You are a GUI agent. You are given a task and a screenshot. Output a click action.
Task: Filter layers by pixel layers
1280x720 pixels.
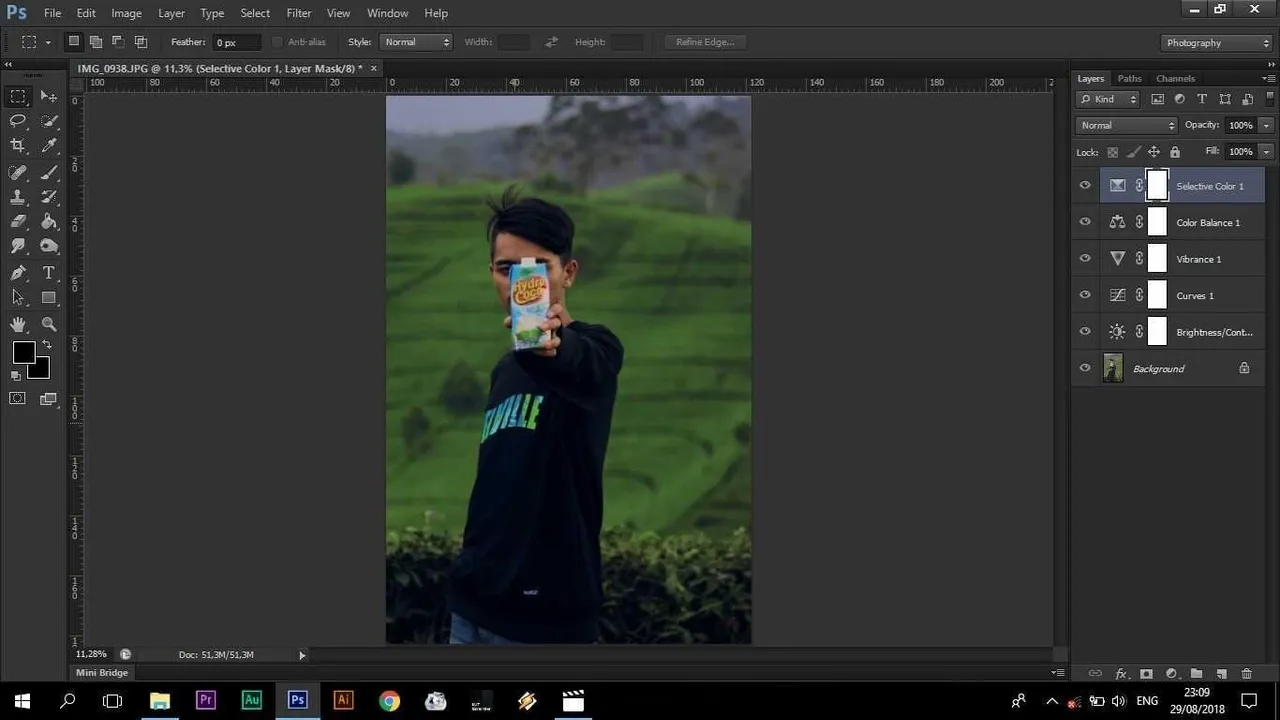1157,99
